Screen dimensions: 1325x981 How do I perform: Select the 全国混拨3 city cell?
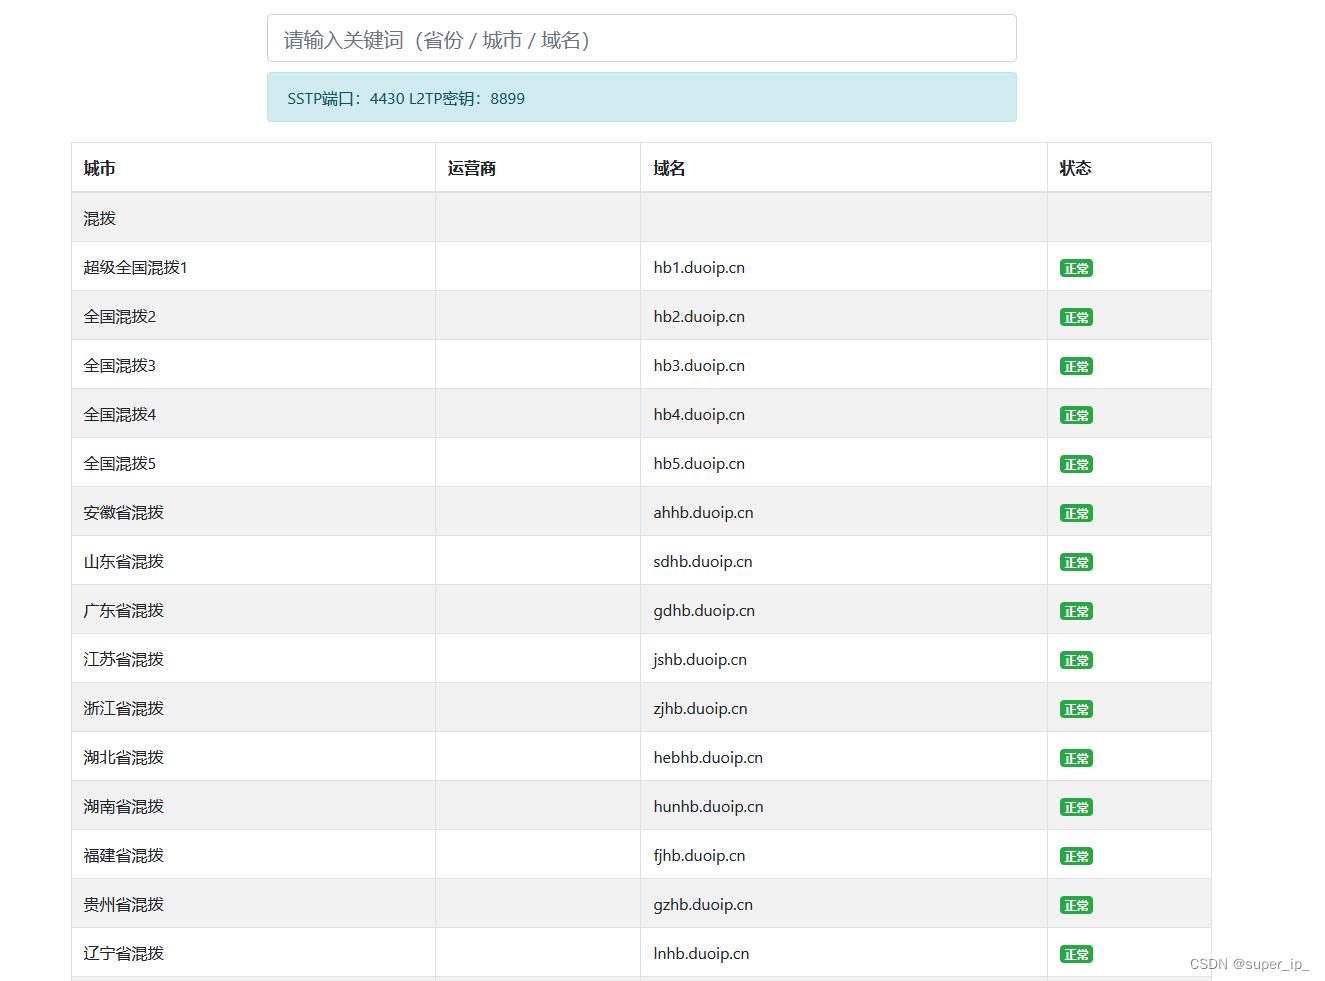[253, 365]
